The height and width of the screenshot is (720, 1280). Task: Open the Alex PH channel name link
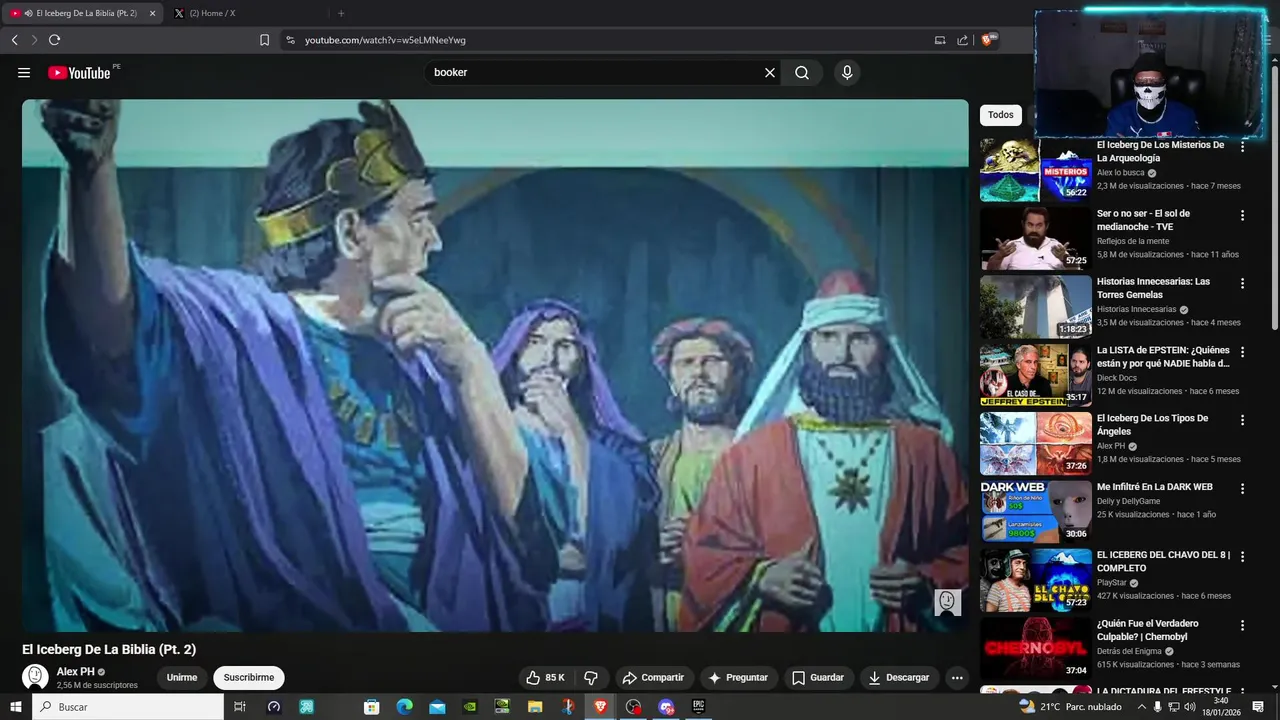click(76, 672)
